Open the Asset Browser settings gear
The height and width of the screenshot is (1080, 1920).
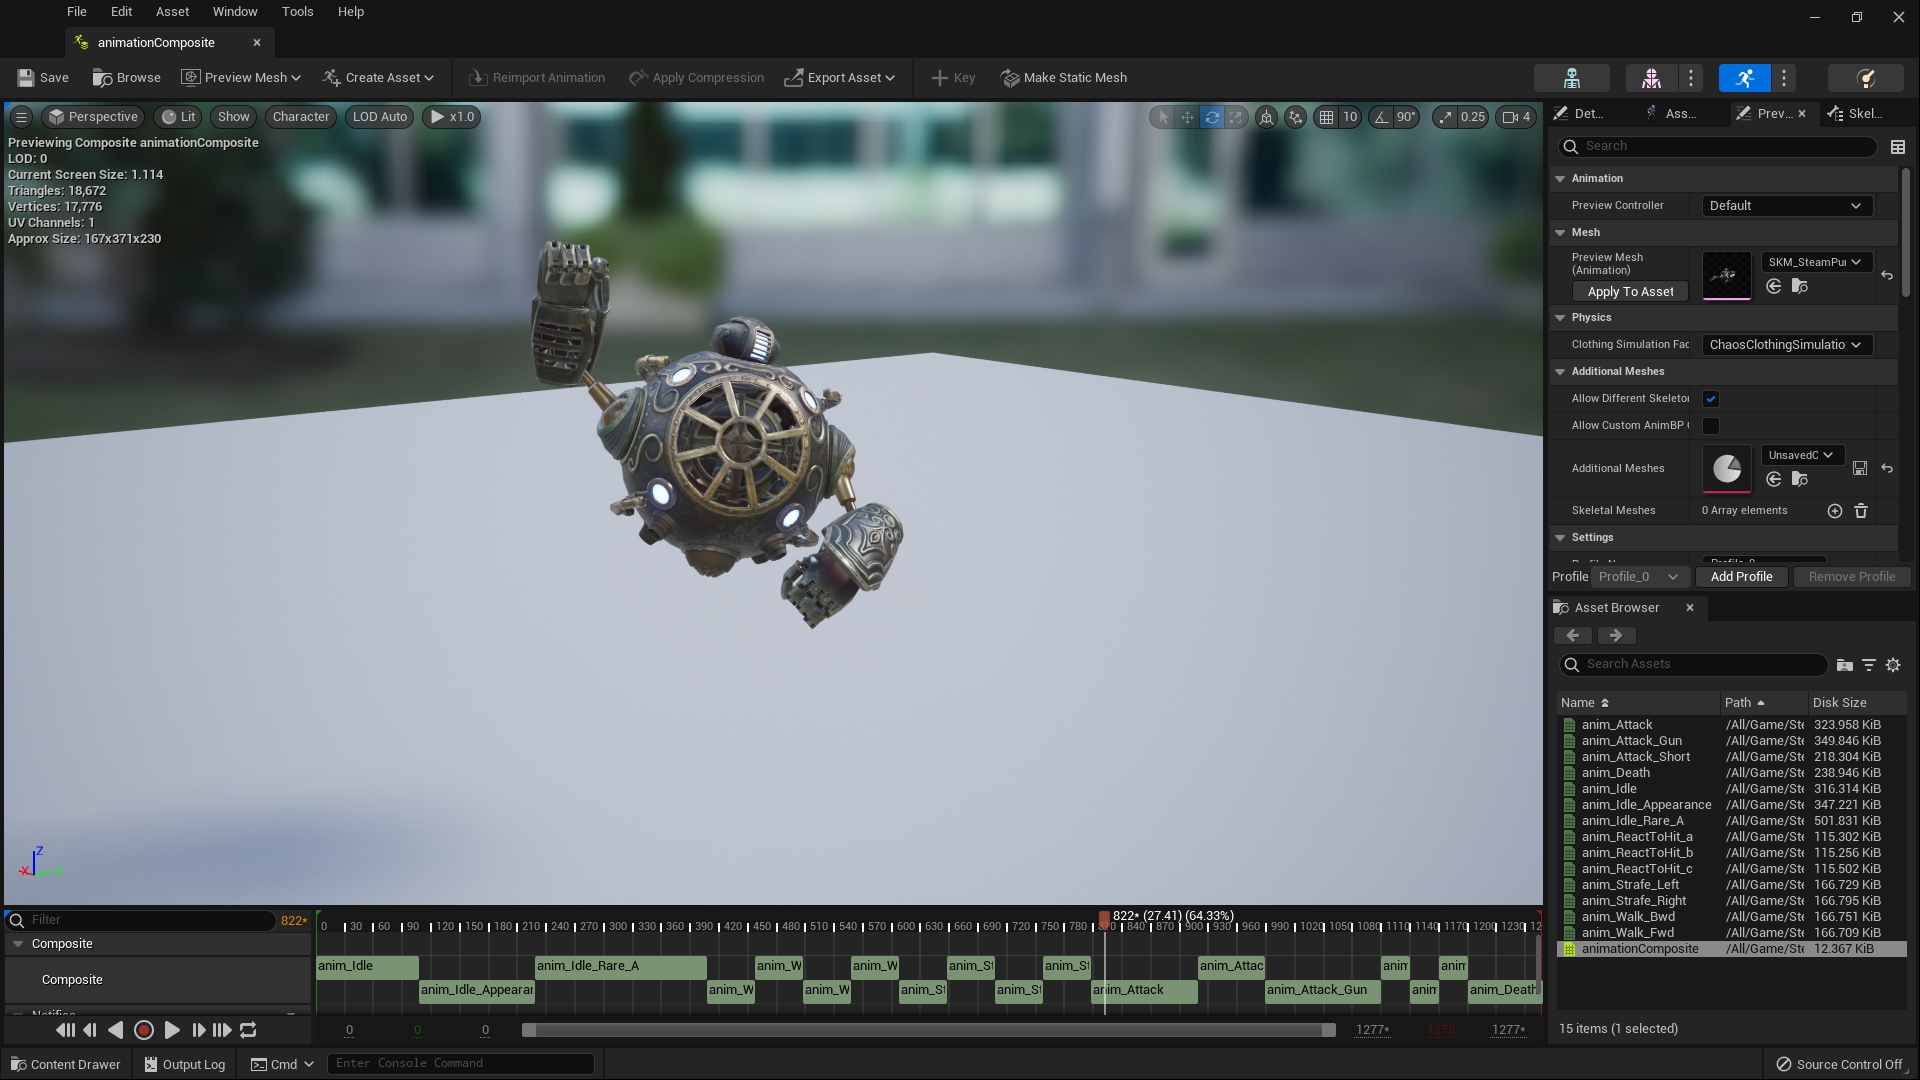click(1893, 664)
